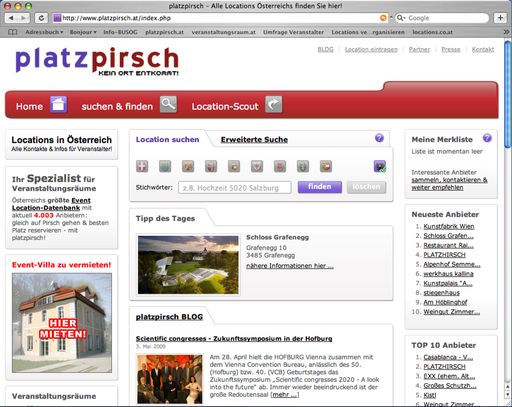Image resolution: width=512 pixels, height=407 pixels.
Task: Open Am Höblinghof in Neueste Anbieter
Action: point(445,302)
